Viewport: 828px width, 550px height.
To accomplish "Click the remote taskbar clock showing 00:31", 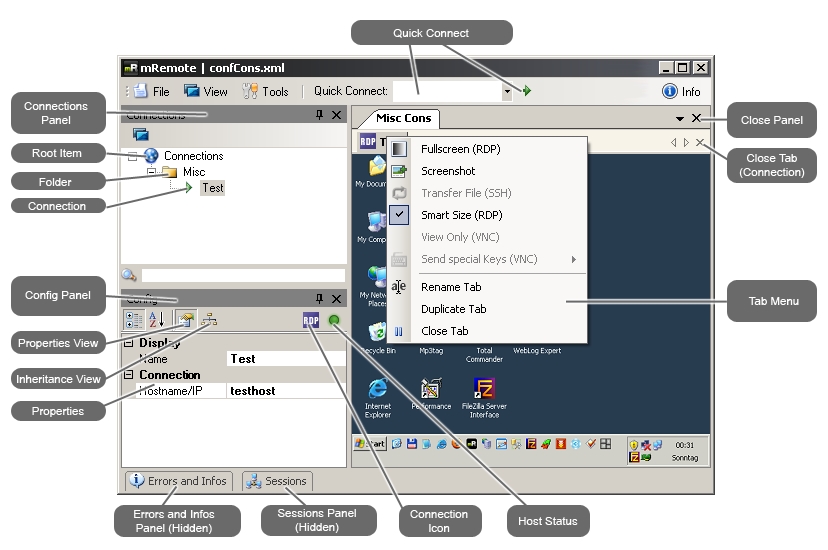I will click(684, 445).
